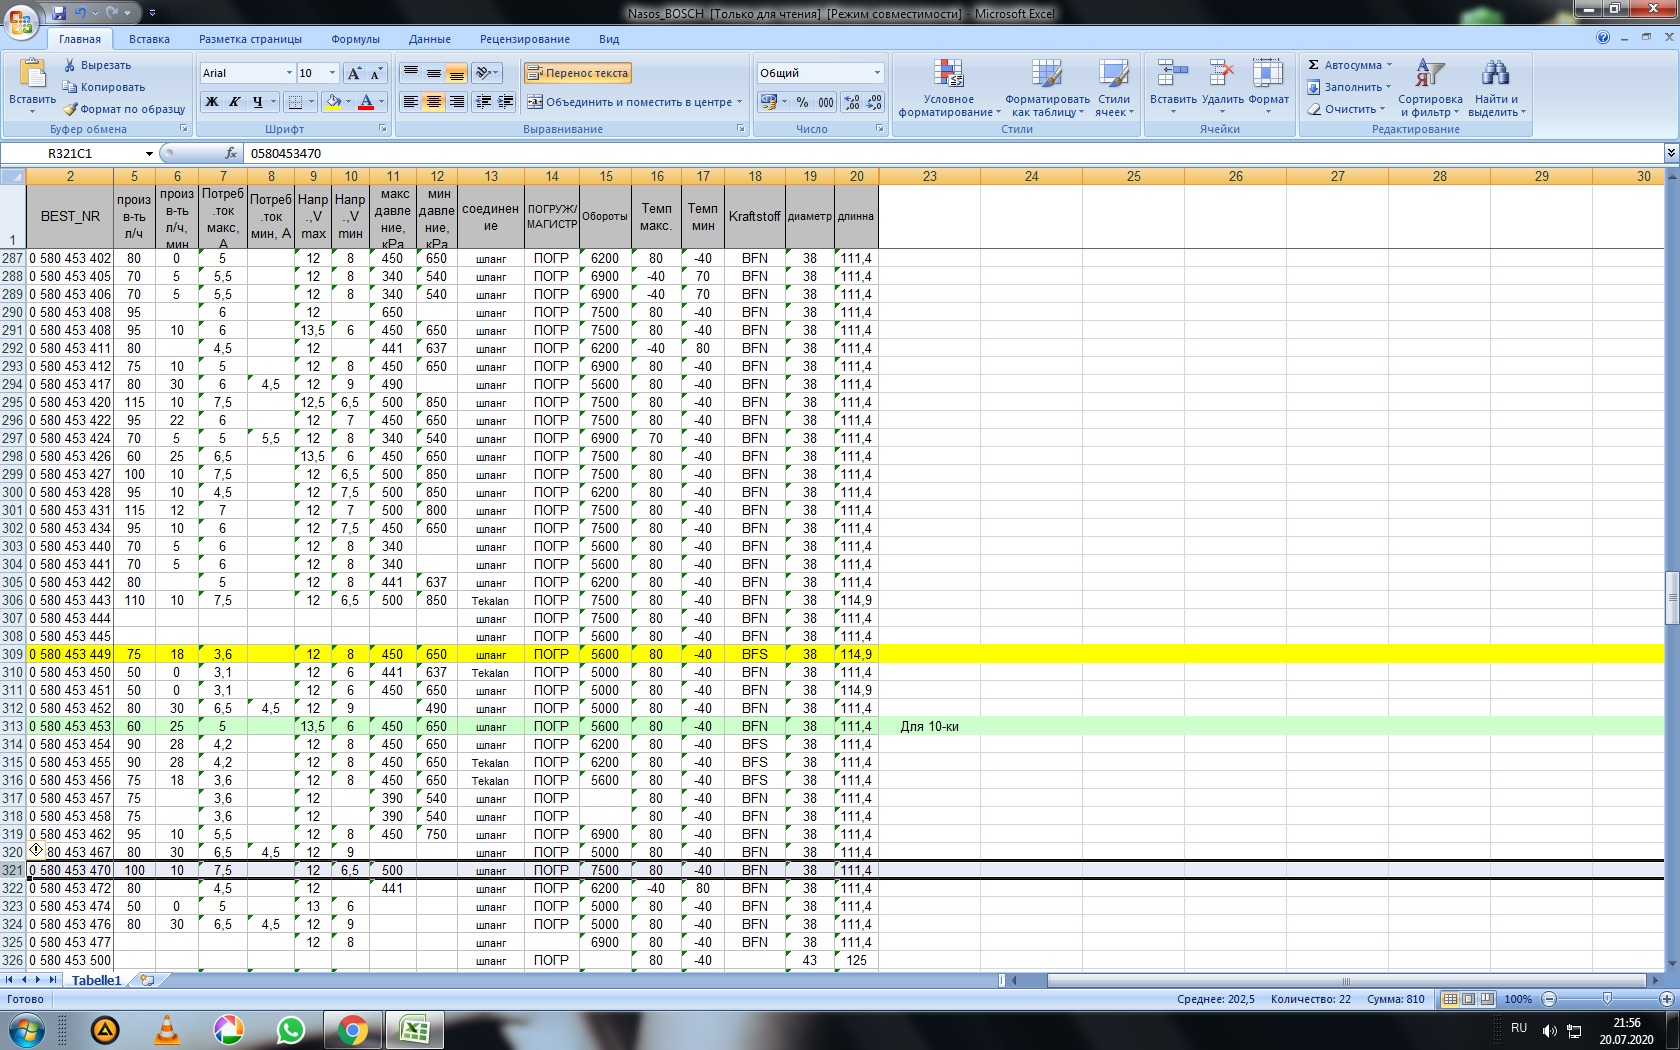Click the Копировать button
This screenshot has height=1050, width=1680.
tap(104, 87)
